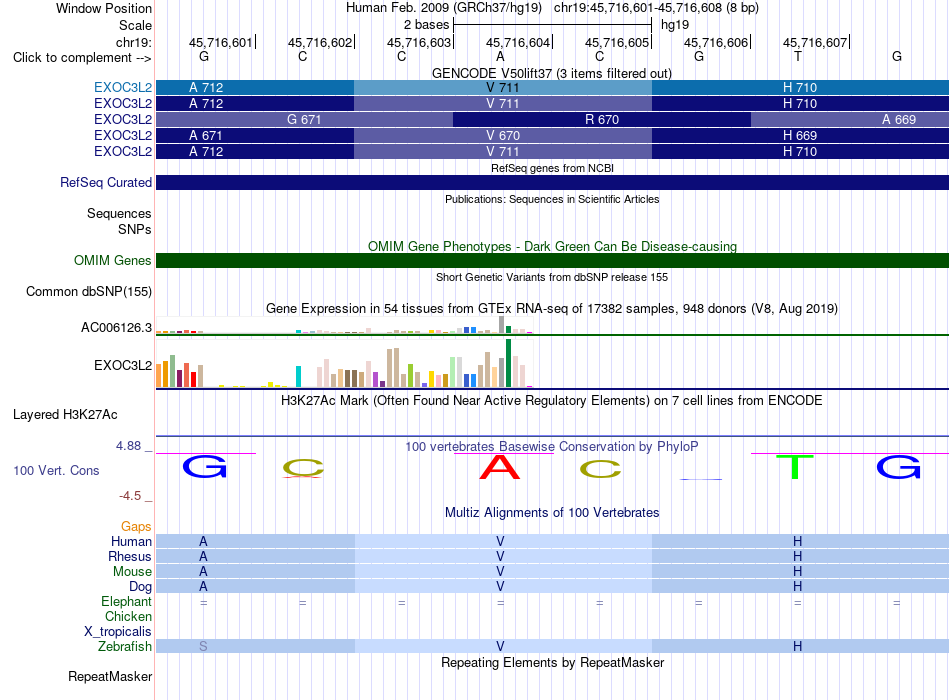Image resolution: width=950 pixels, height=700 pixels.
Task: Click the green T conservation letter
Action: [x=795, y=467]
